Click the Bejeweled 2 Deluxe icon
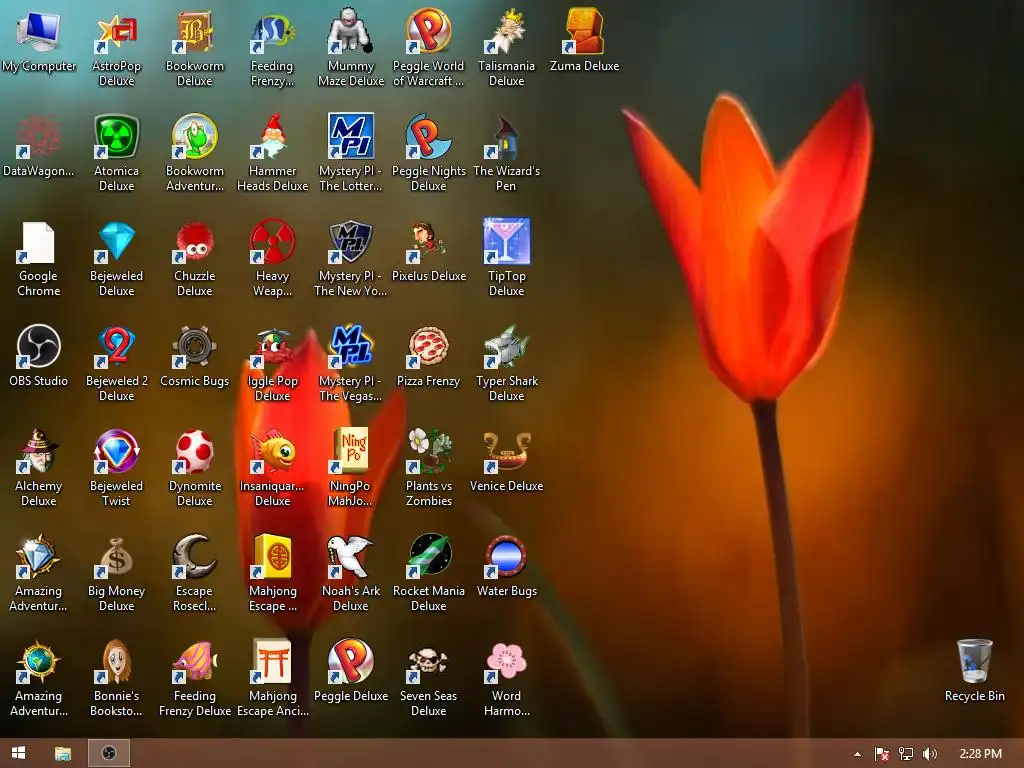Viewport: 1024px width, 768px height. [116, 347]
